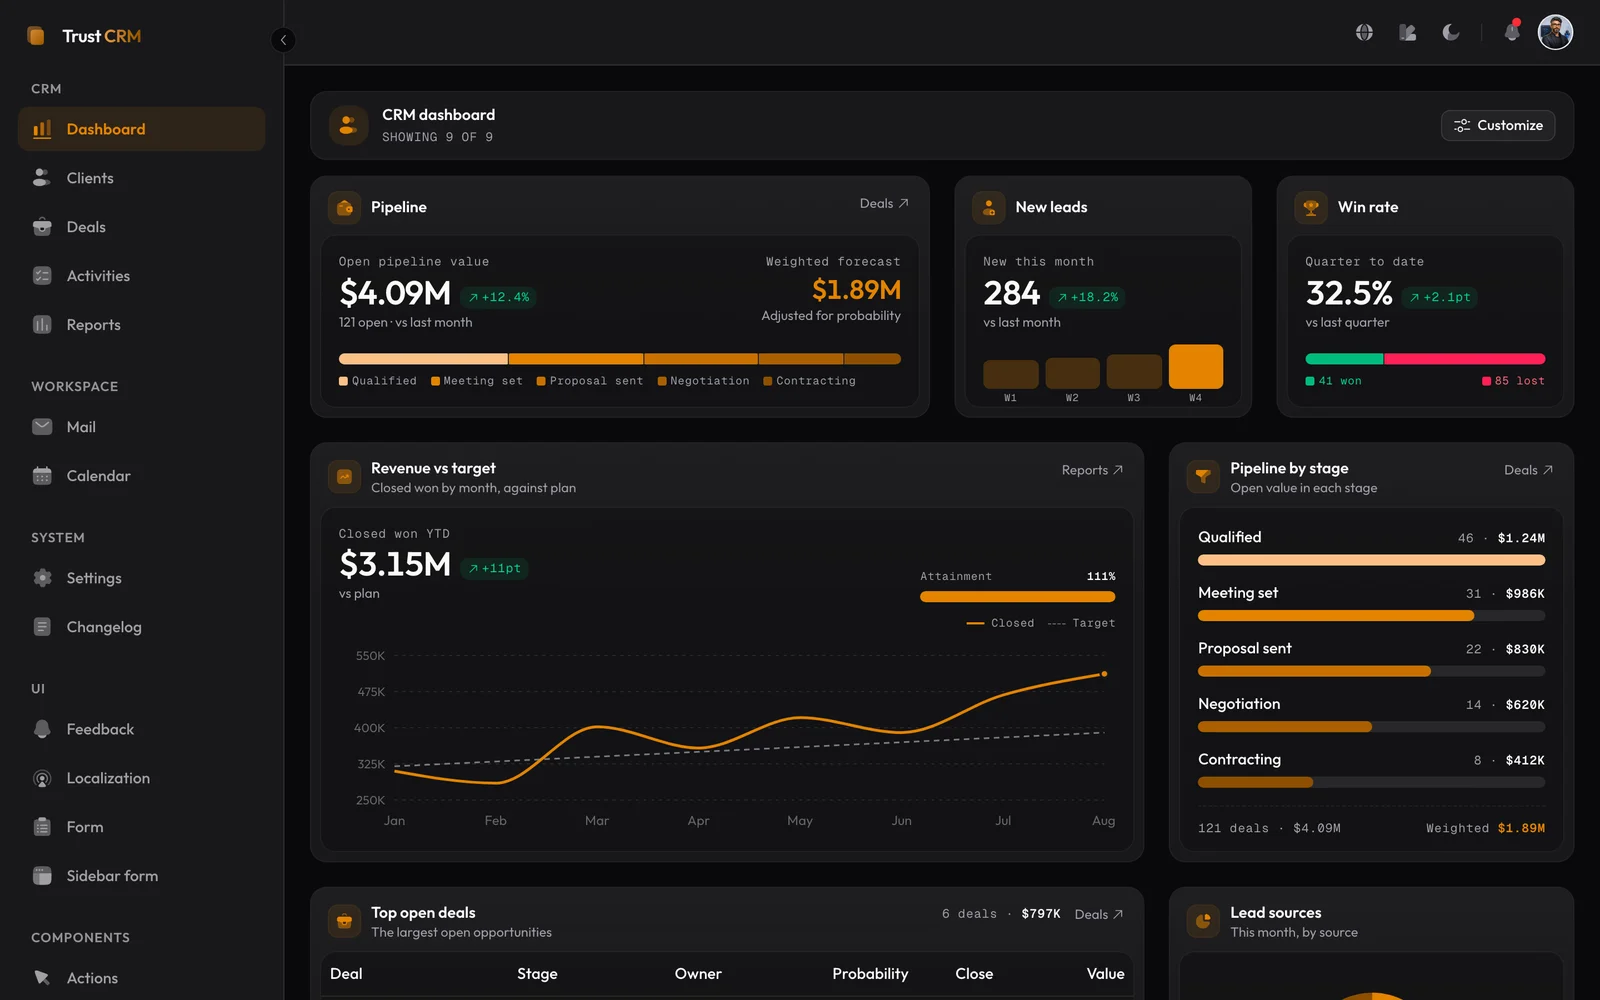Viewport: 1600px width, 1000px height.
Task: Open Form via its sidebar icon
Action: pyautogui.click(x=42, y=827)
